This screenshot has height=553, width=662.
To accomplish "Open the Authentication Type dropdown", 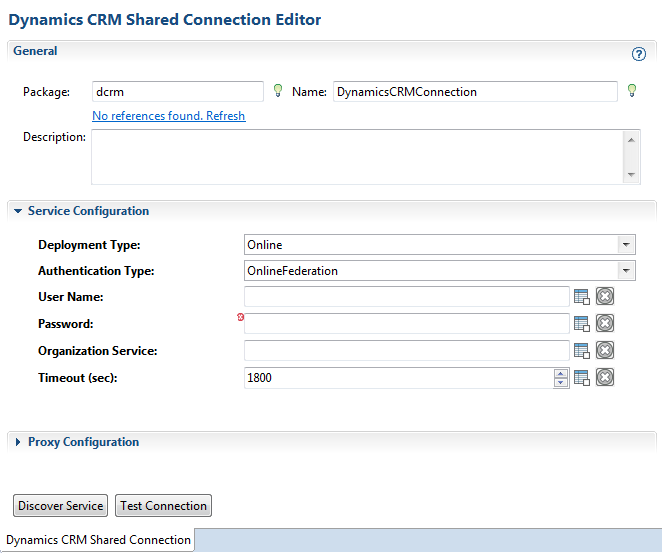I will point(626,271).
